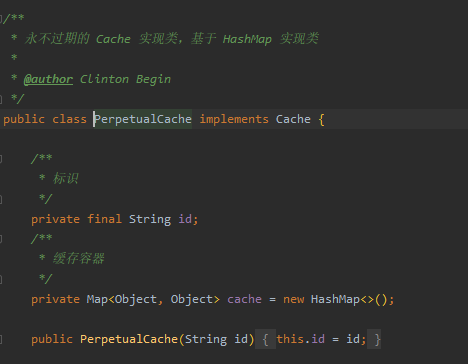The image size is (468, 364).
Task: Click the id field name in the private final declaration
Action: pyautogui.click(x=185, y=219)
